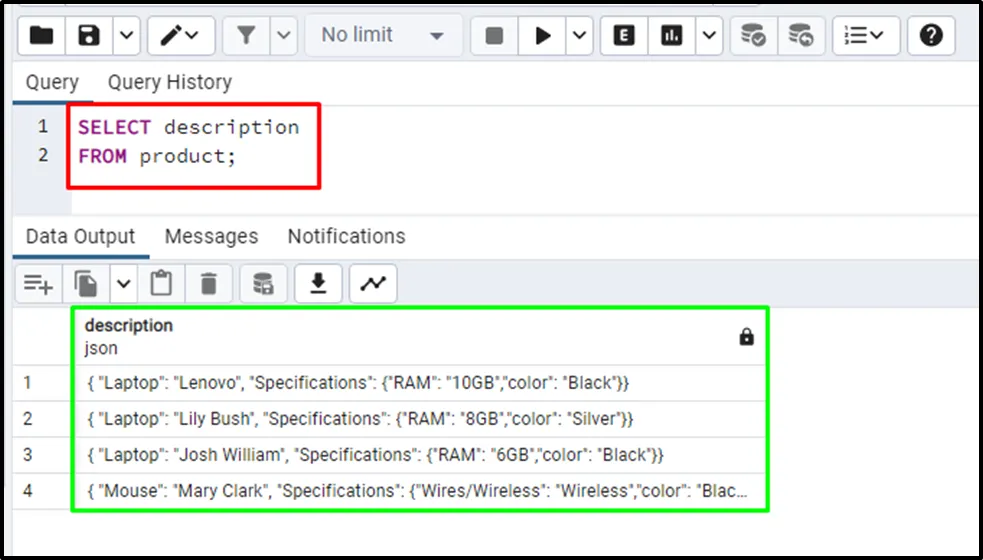The image size is (983, 560).
Task: Download results using the download arrow icon
Action: 318,284
